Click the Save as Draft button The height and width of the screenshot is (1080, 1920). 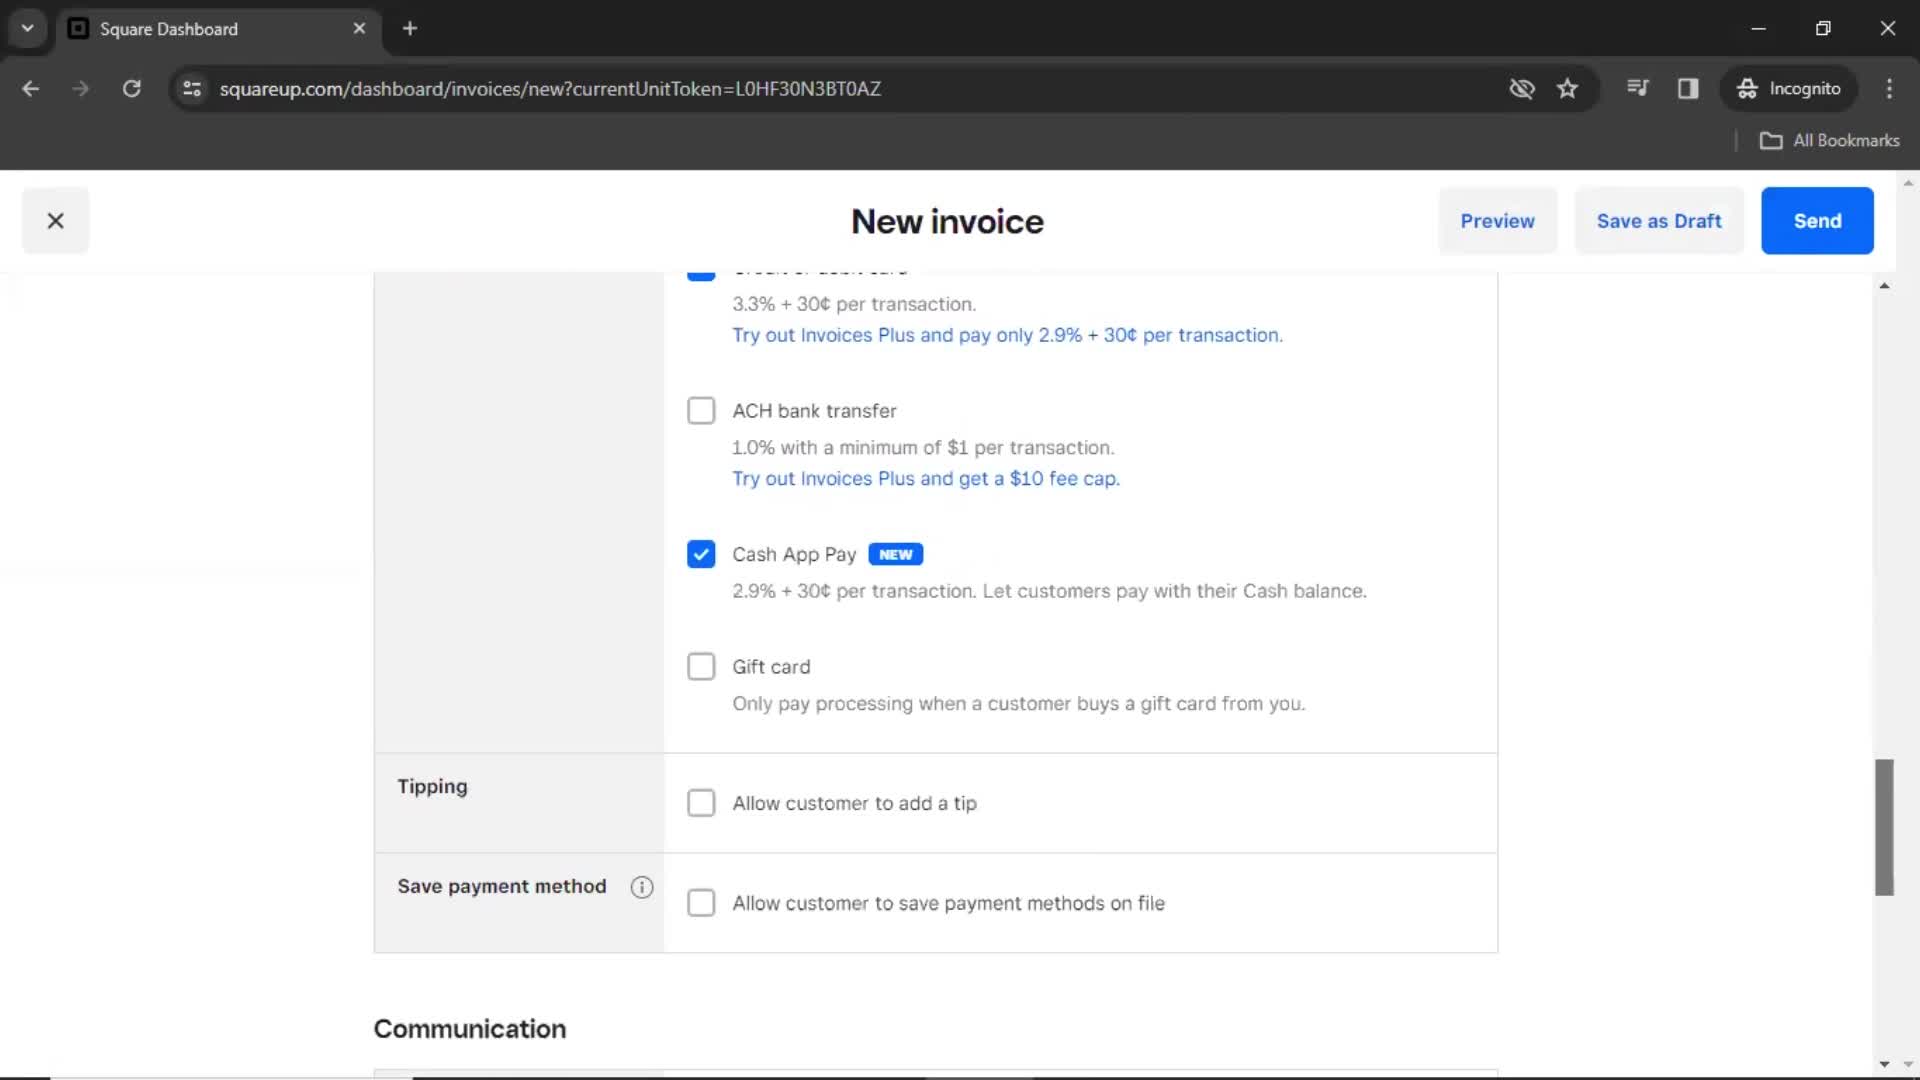(x=1659, y=220)
